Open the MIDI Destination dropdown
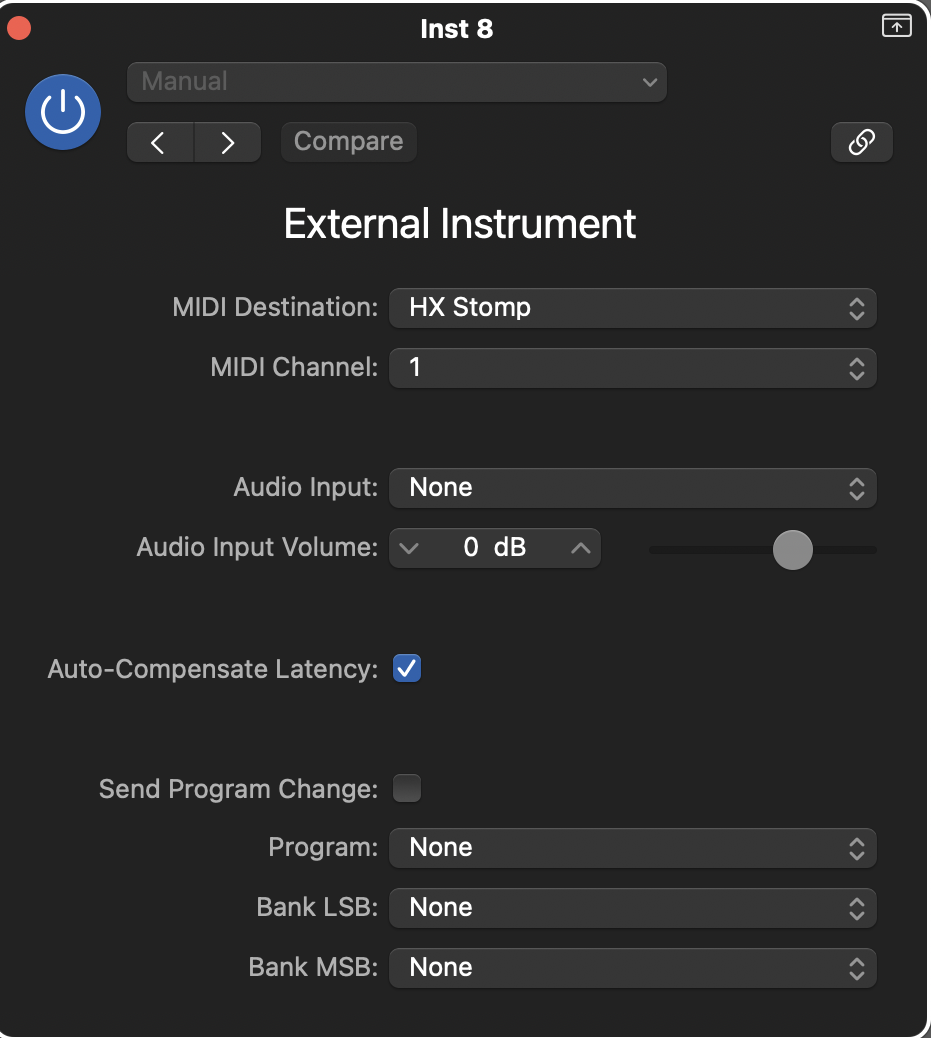 coord(632,308)
